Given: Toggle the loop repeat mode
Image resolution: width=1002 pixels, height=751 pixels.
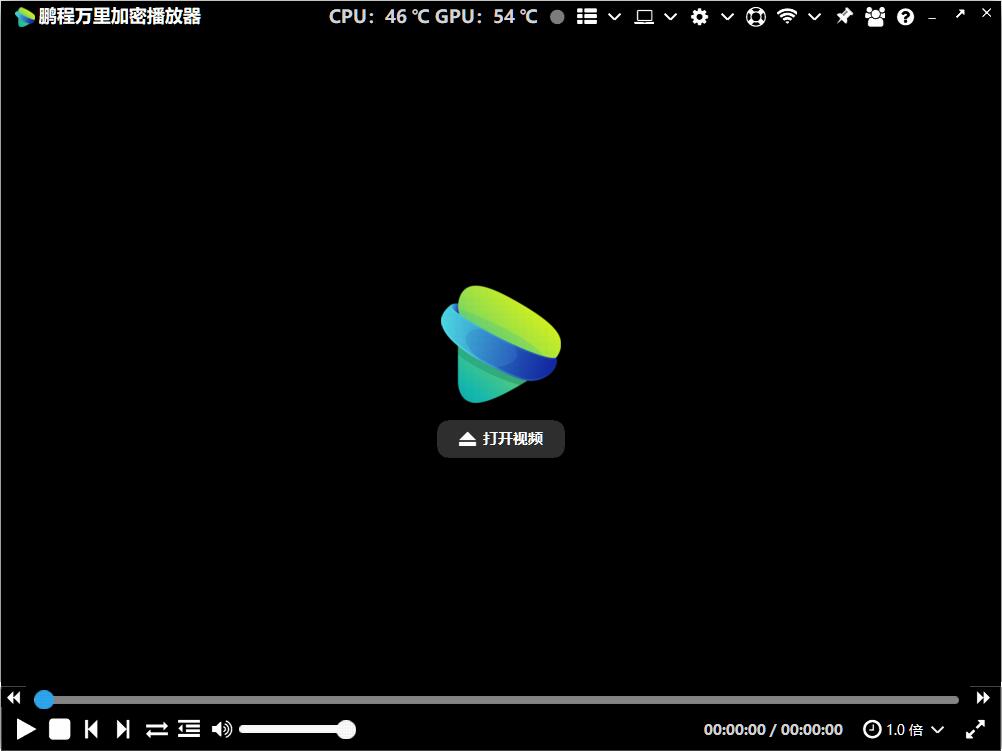Looking at the screenshot, I should coord(157,729).
